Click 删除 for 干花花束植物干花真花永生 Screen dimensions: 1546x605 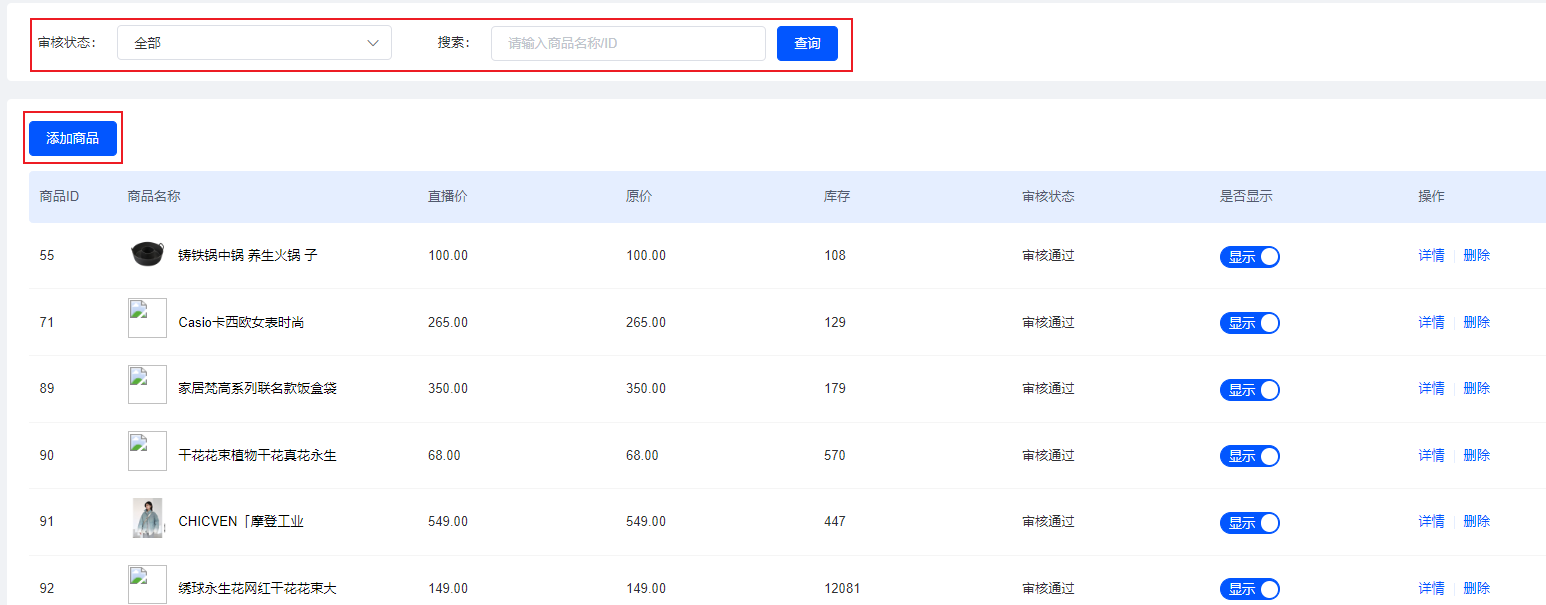tap(1476, 455)
